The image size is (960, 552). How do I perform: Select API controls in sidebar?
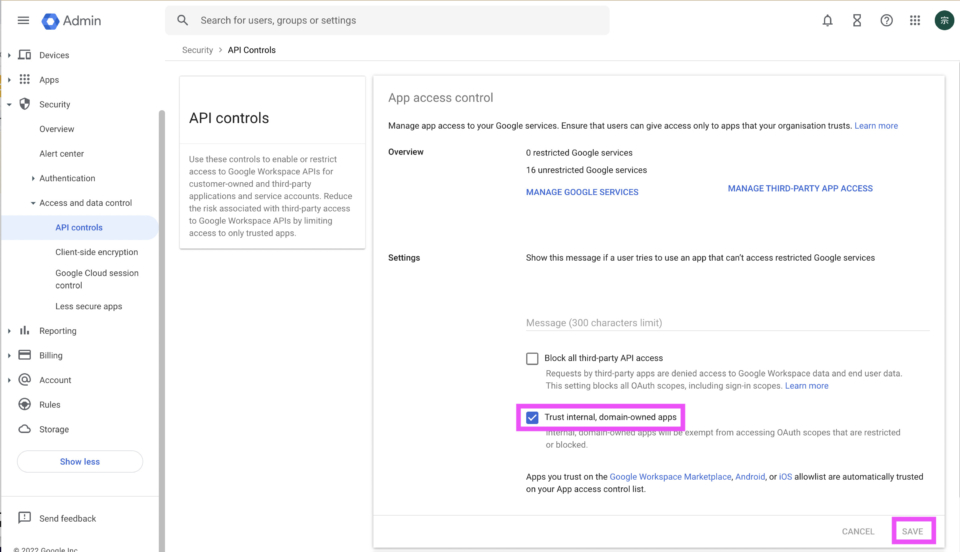tap(79, 227)
